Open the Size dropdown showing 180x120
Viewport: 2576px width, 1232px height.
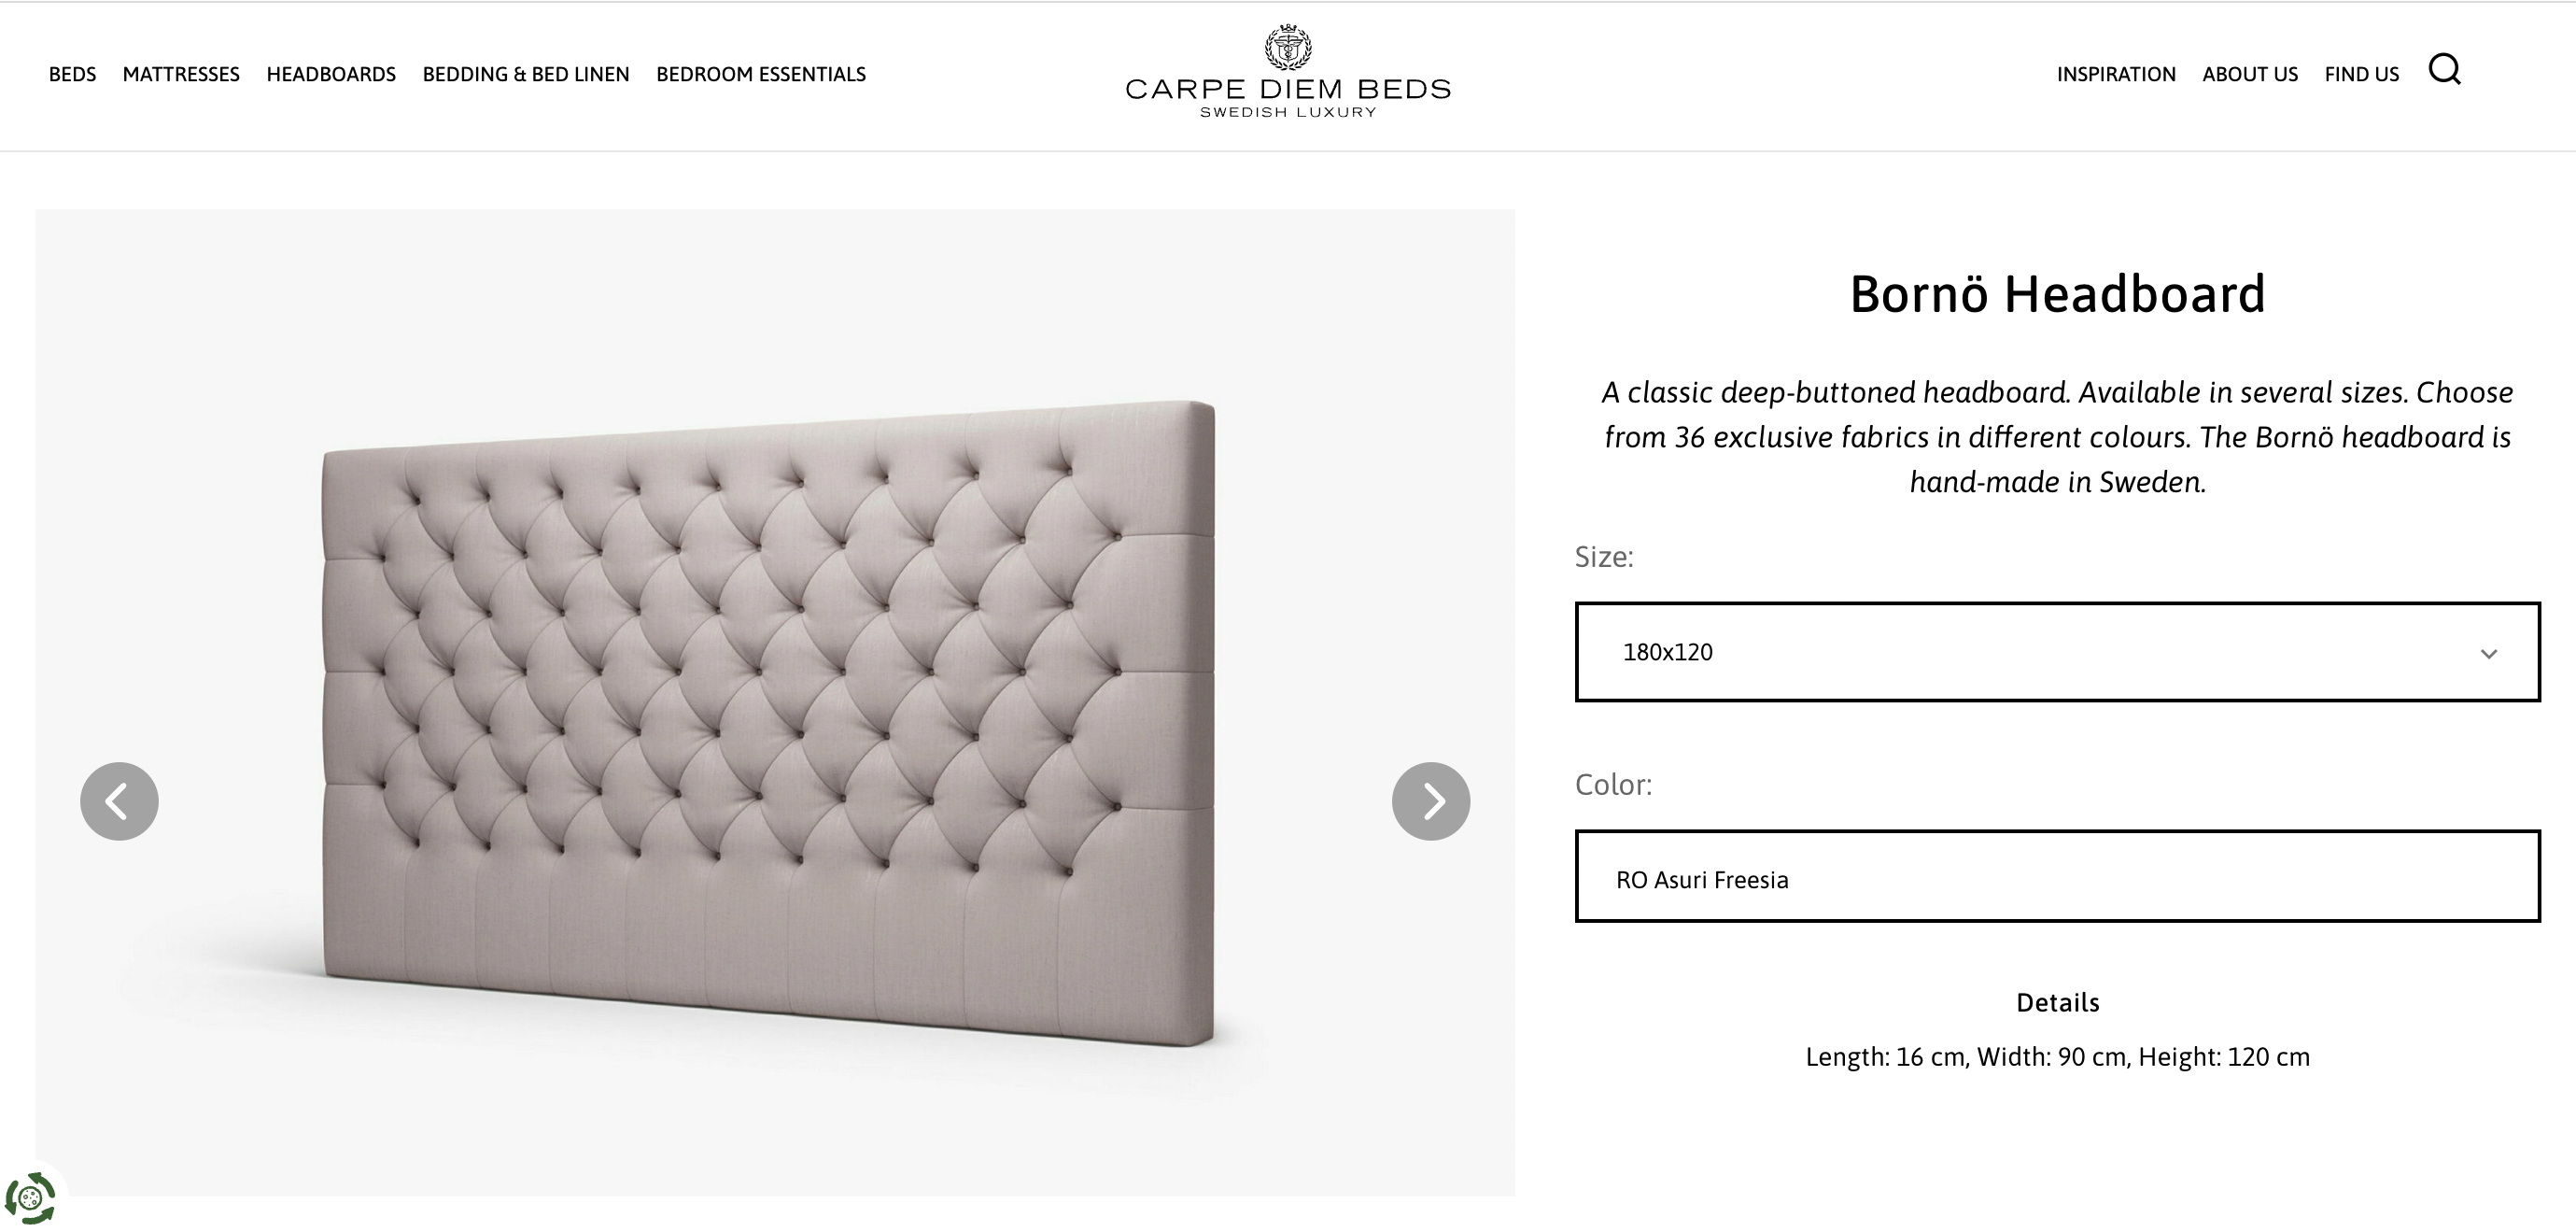[x=2057, y=652]
